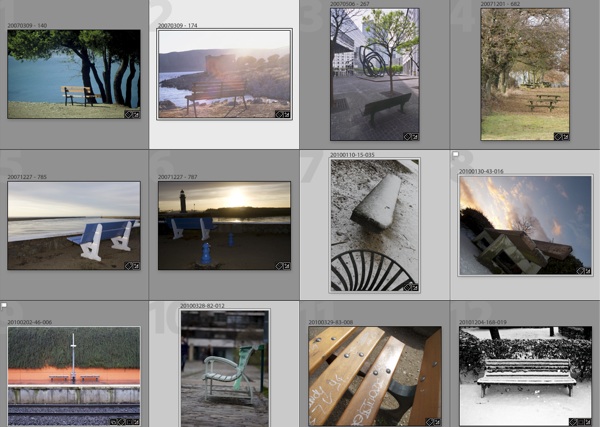Click crop badge on tree-and-bench photo 20070309-140
The image size is (600, 427).
[x=128, y=115]
